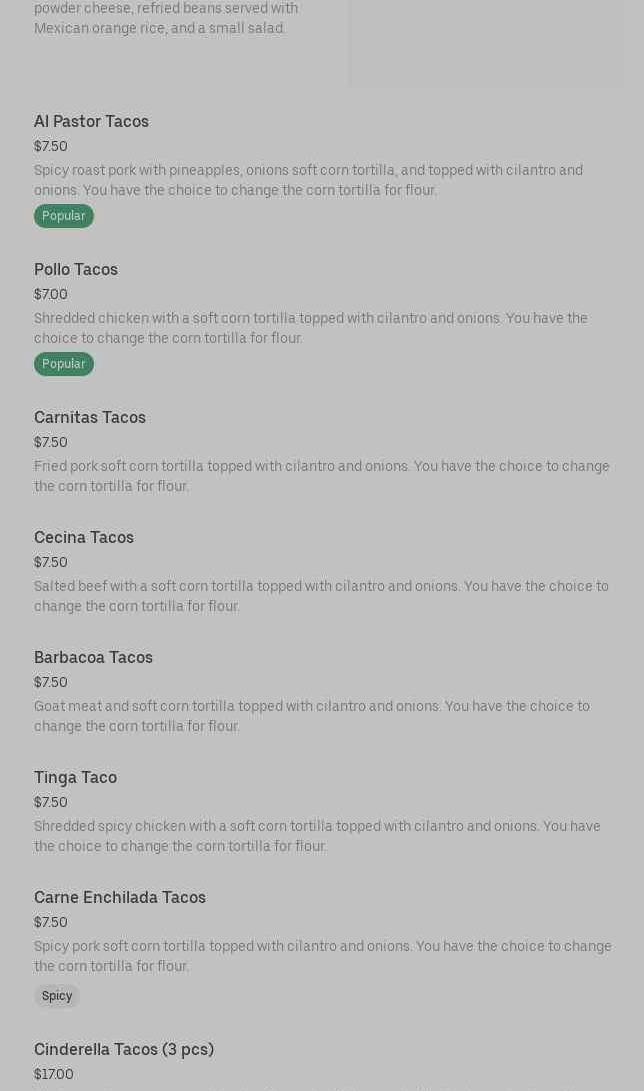The image size is (644, 1091).
Task: Pick the Carne Enchilada Tacos item
Action: 120,898
